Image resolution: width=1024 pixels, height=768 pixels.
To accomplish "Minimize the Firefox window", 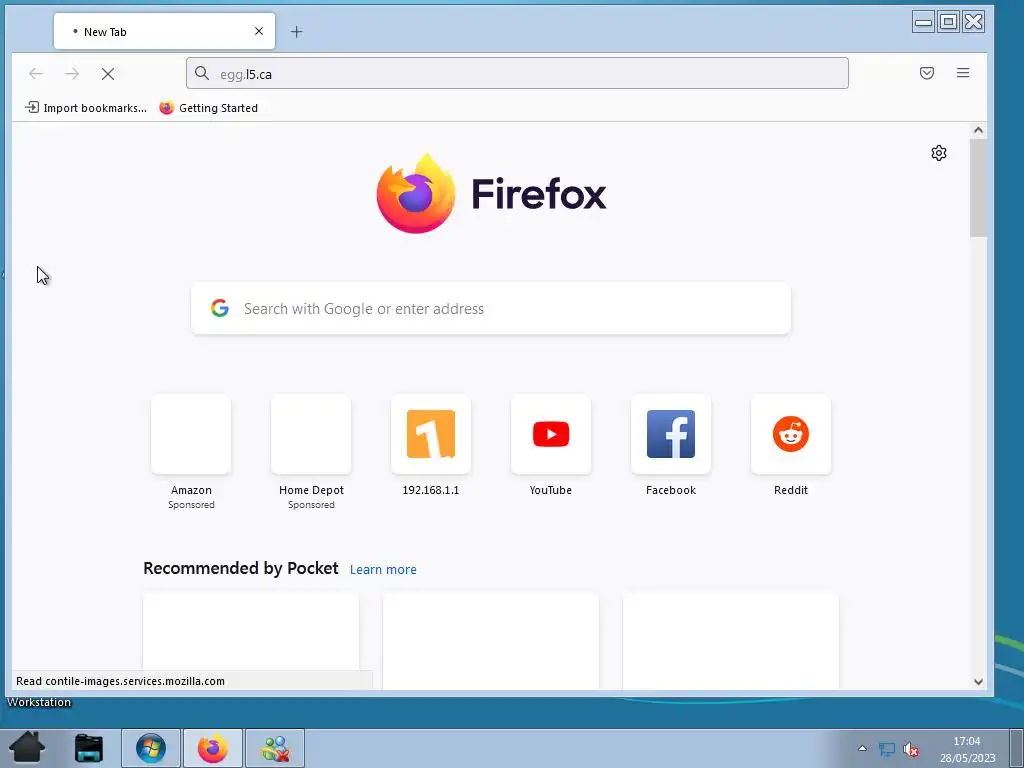I will [923, 22].
